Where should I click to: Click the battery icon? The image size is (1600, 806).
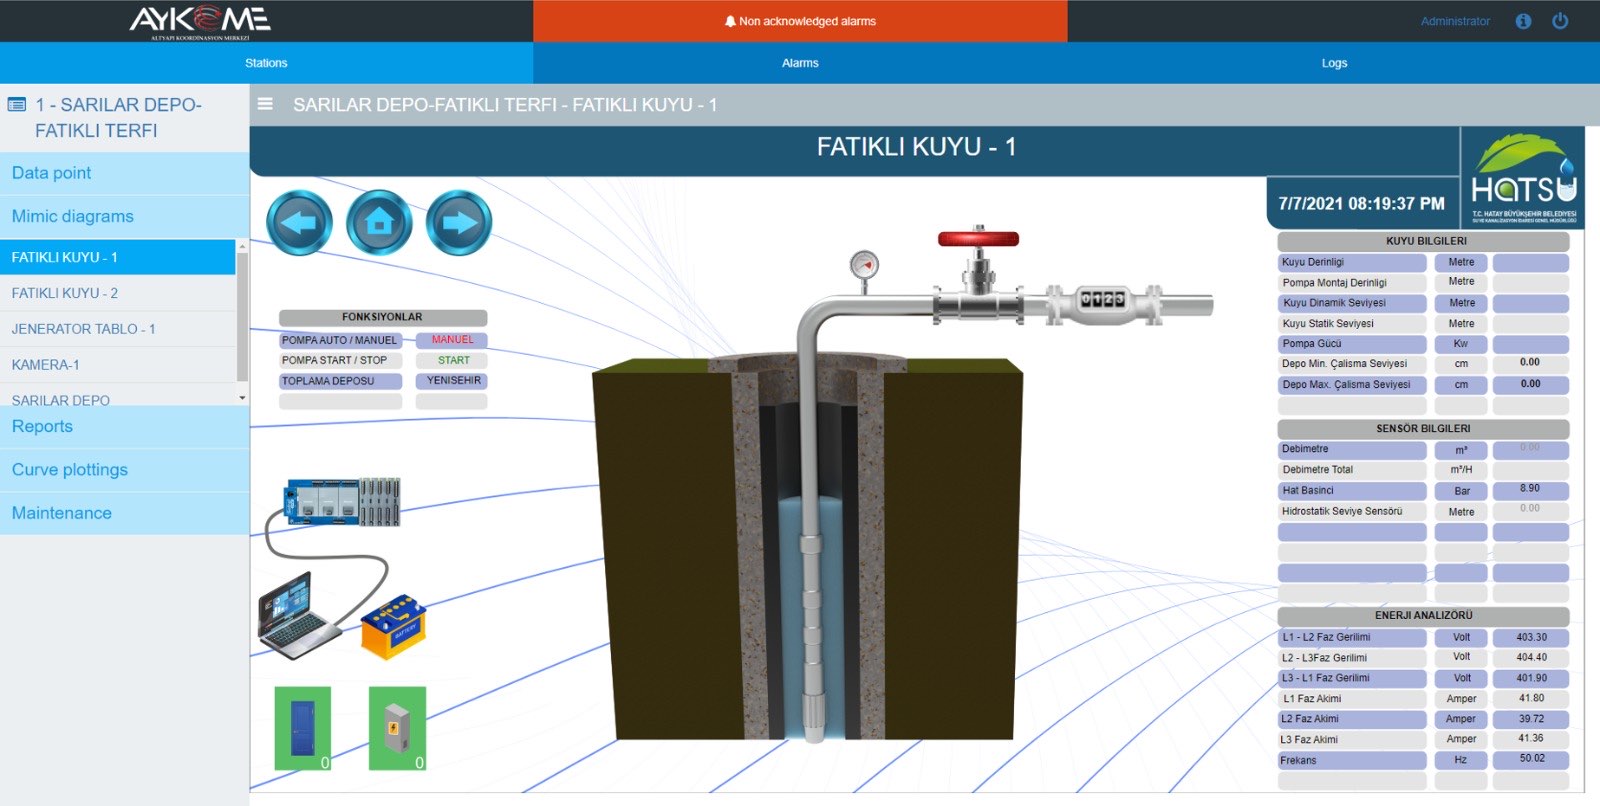(393, 627)
